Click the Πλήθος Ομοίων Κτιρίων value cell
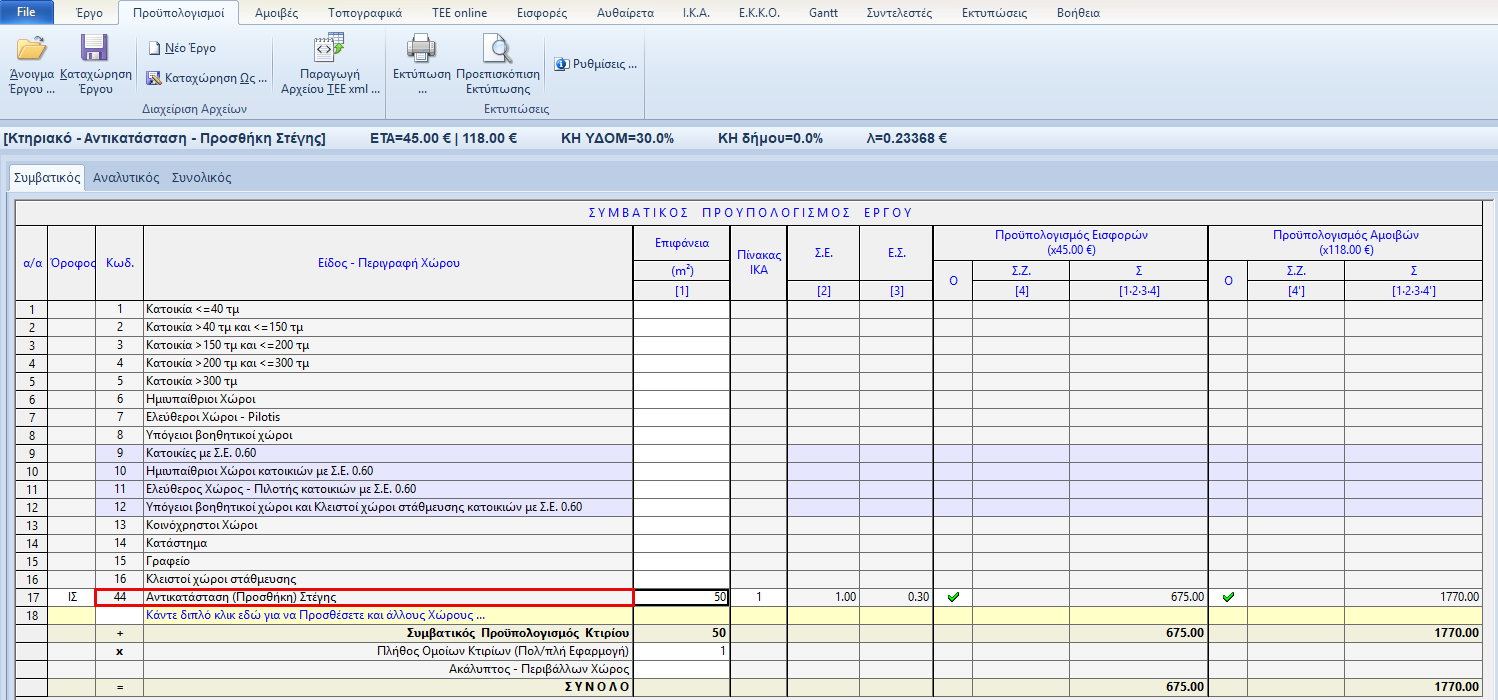 coord(682,651)
